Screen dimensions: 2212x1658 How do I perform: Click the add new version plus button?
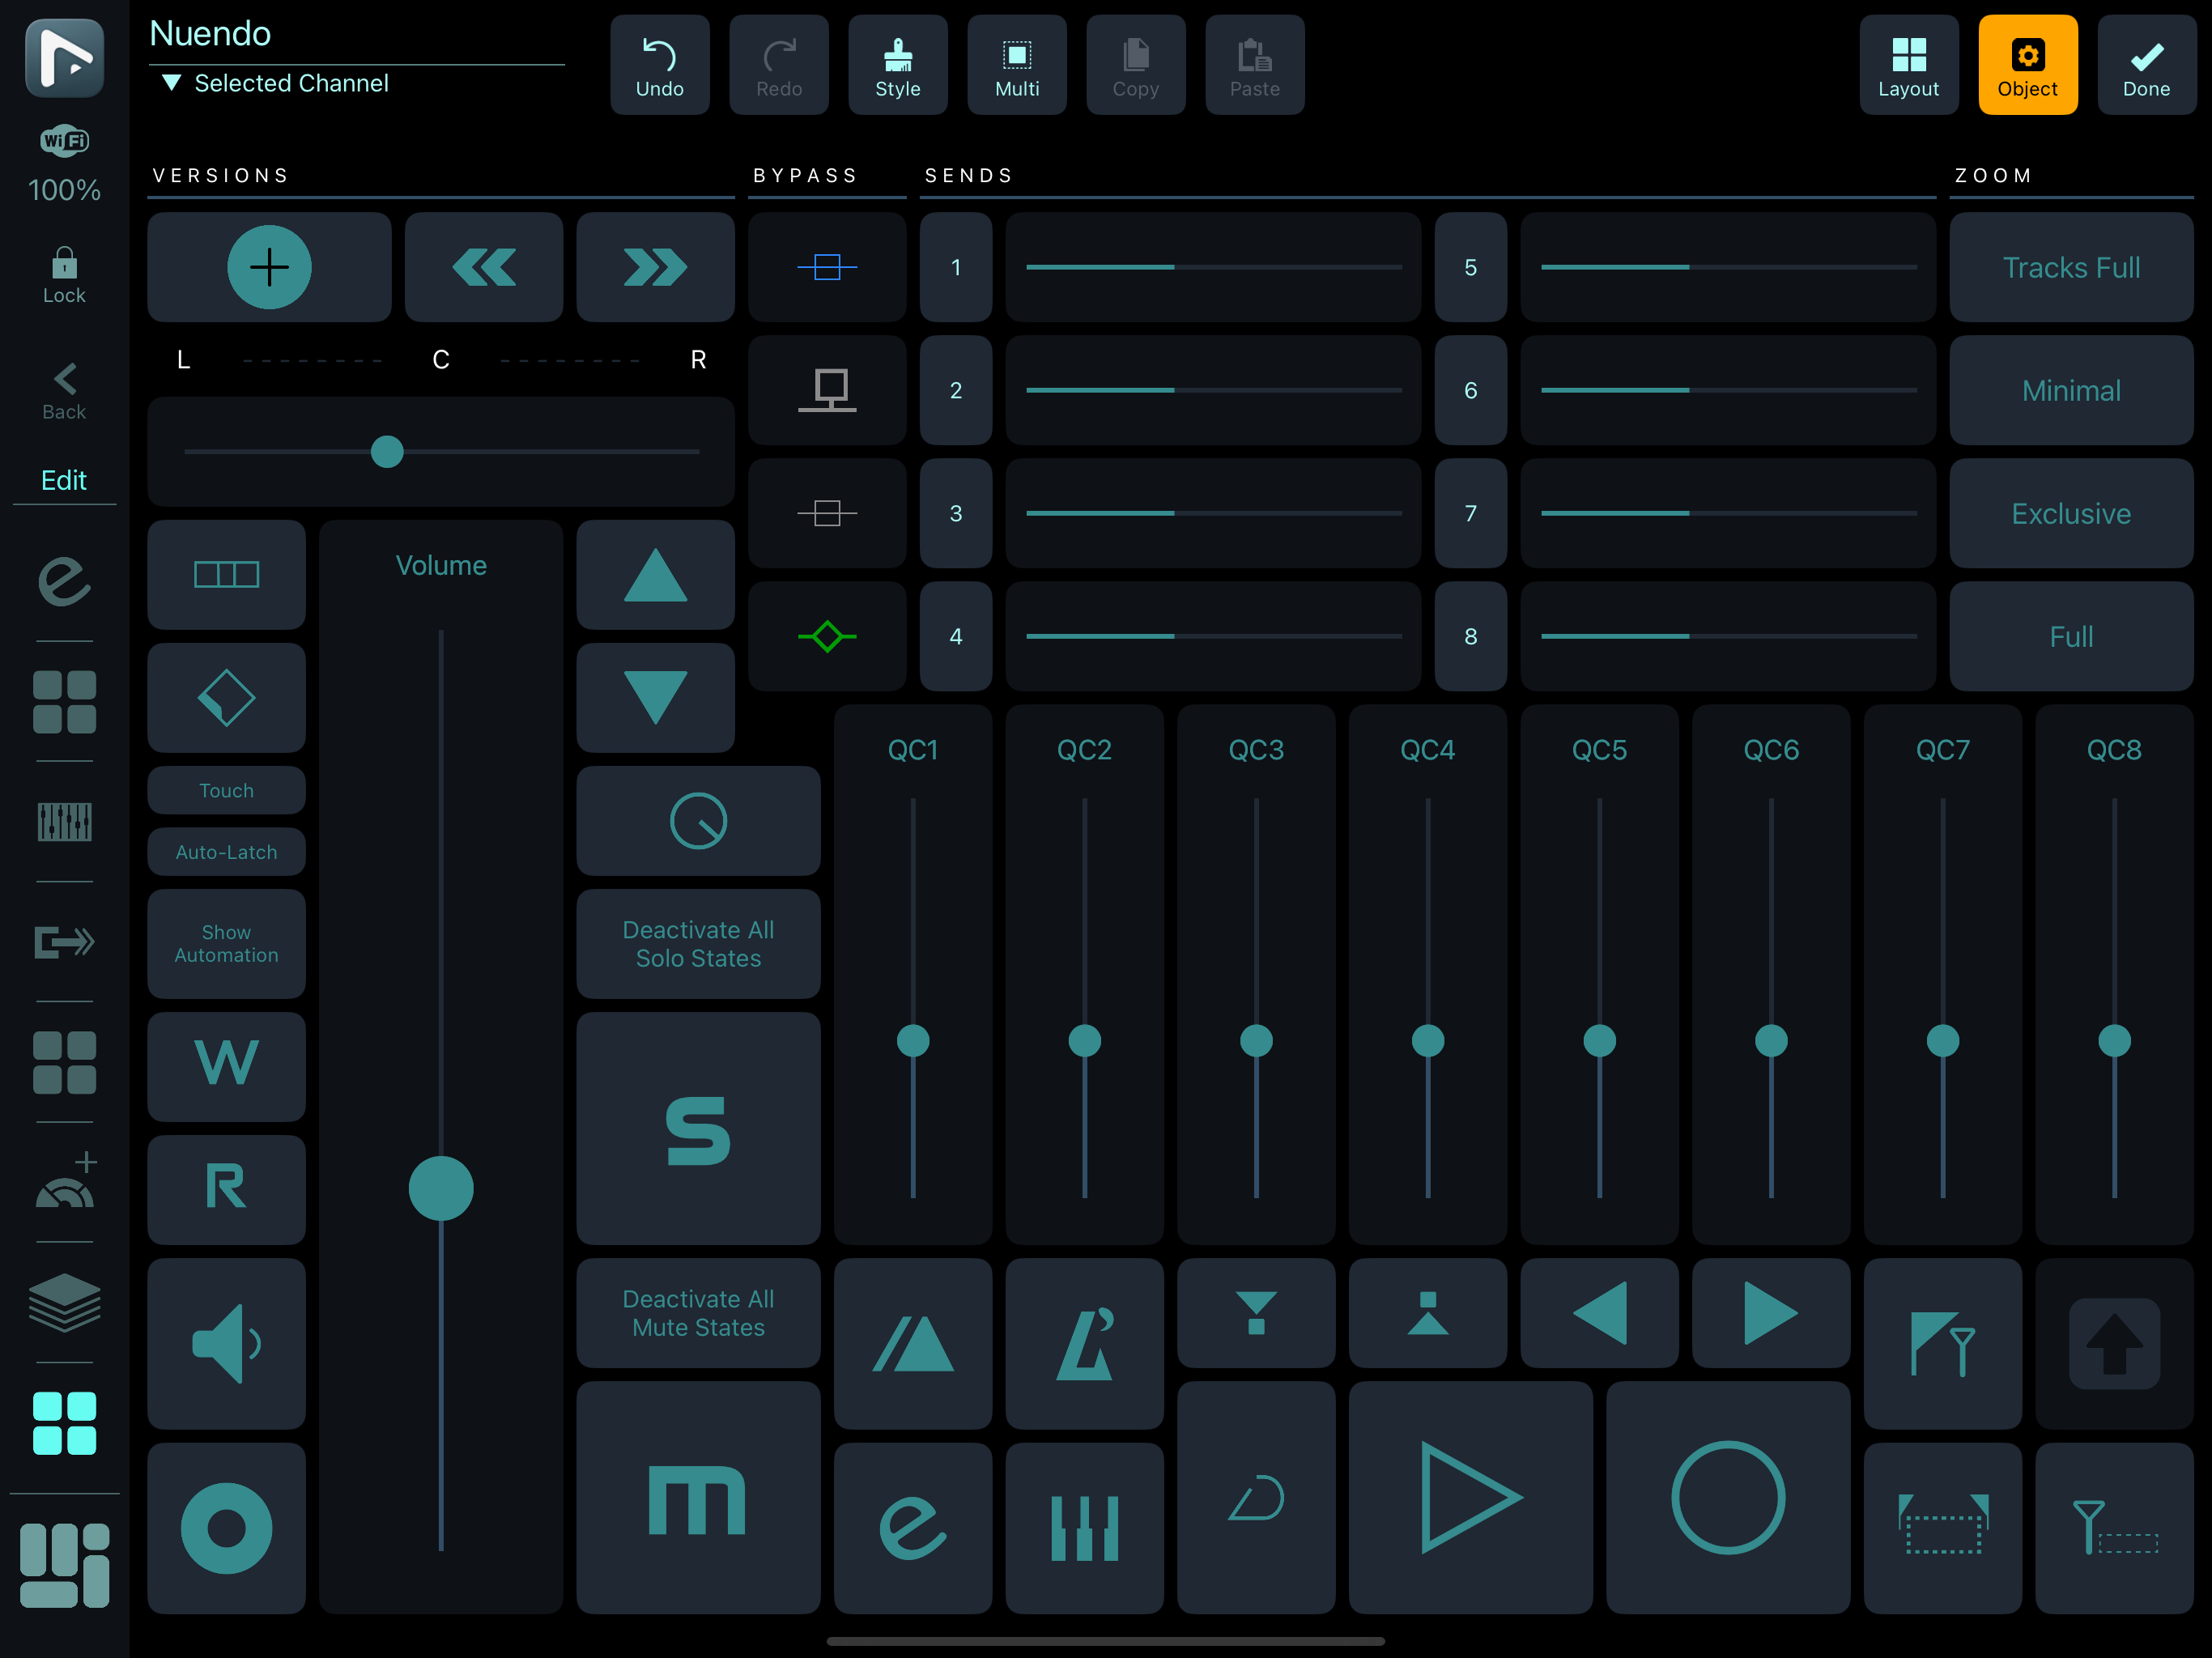[269, 267]
